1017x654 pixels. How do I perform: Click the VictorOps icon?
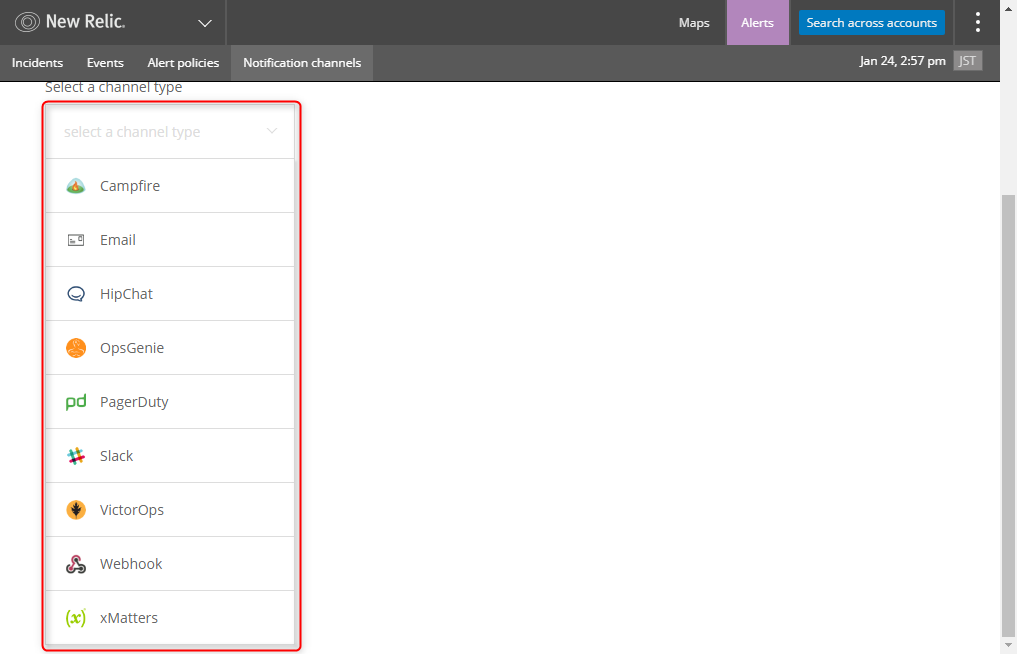click(x=76, y=510)
